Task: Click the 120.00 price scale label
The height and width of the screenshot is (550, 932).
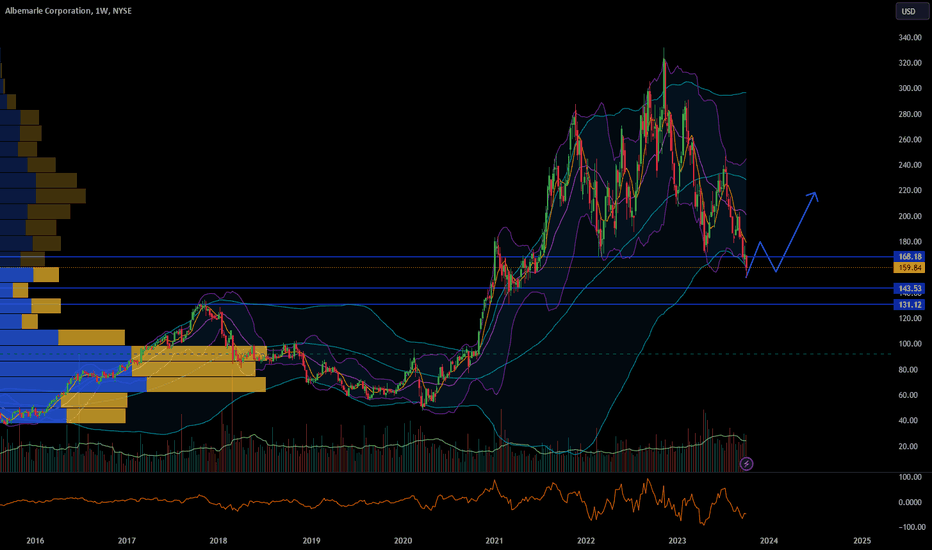Action: tap(910, 319)
